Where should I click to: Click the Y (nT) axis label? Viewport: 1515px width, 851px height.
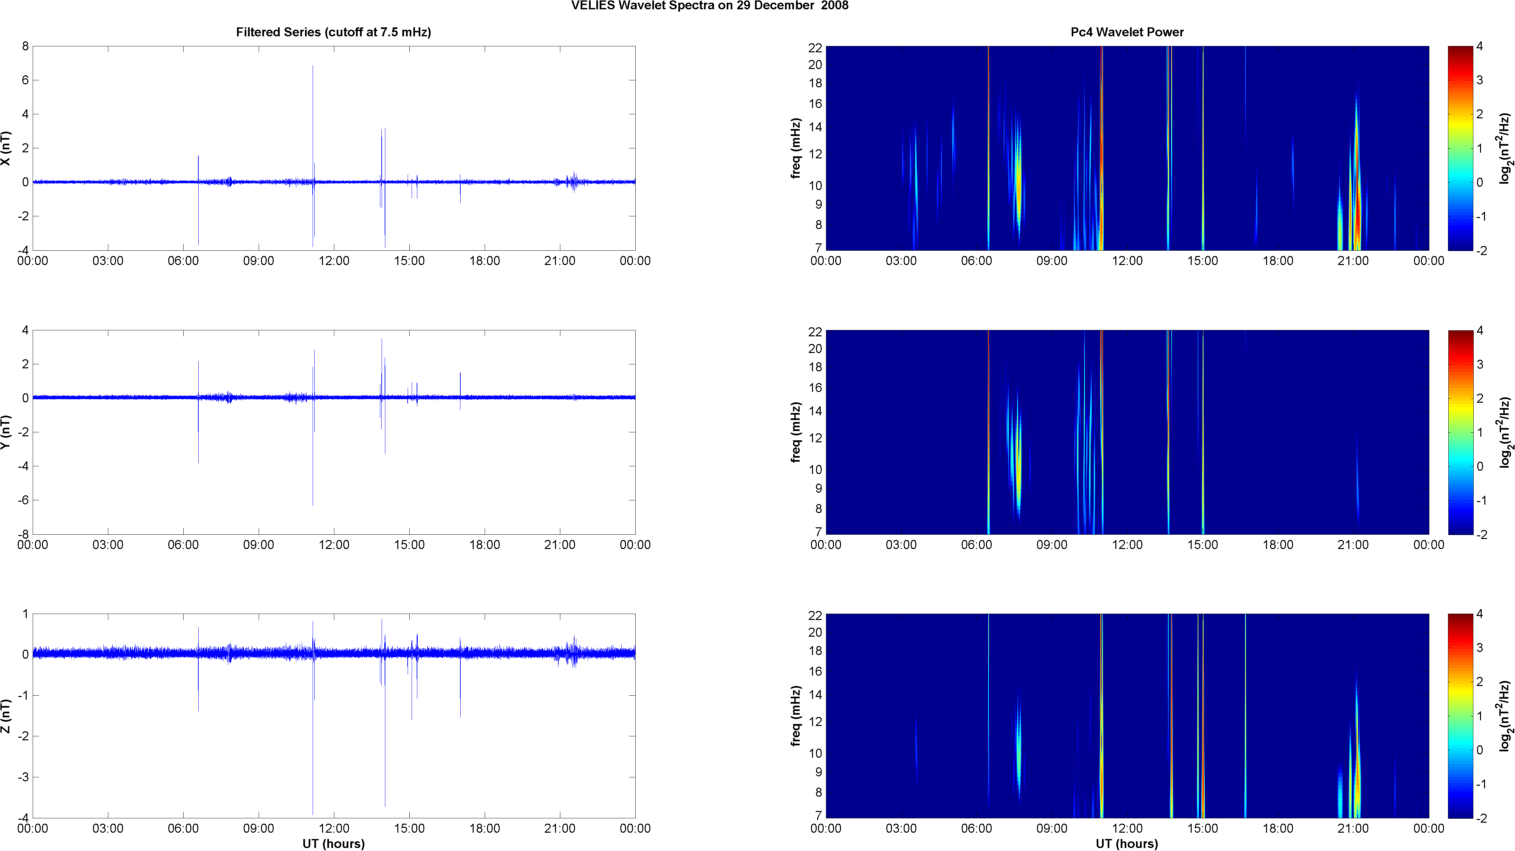point(6,432)
